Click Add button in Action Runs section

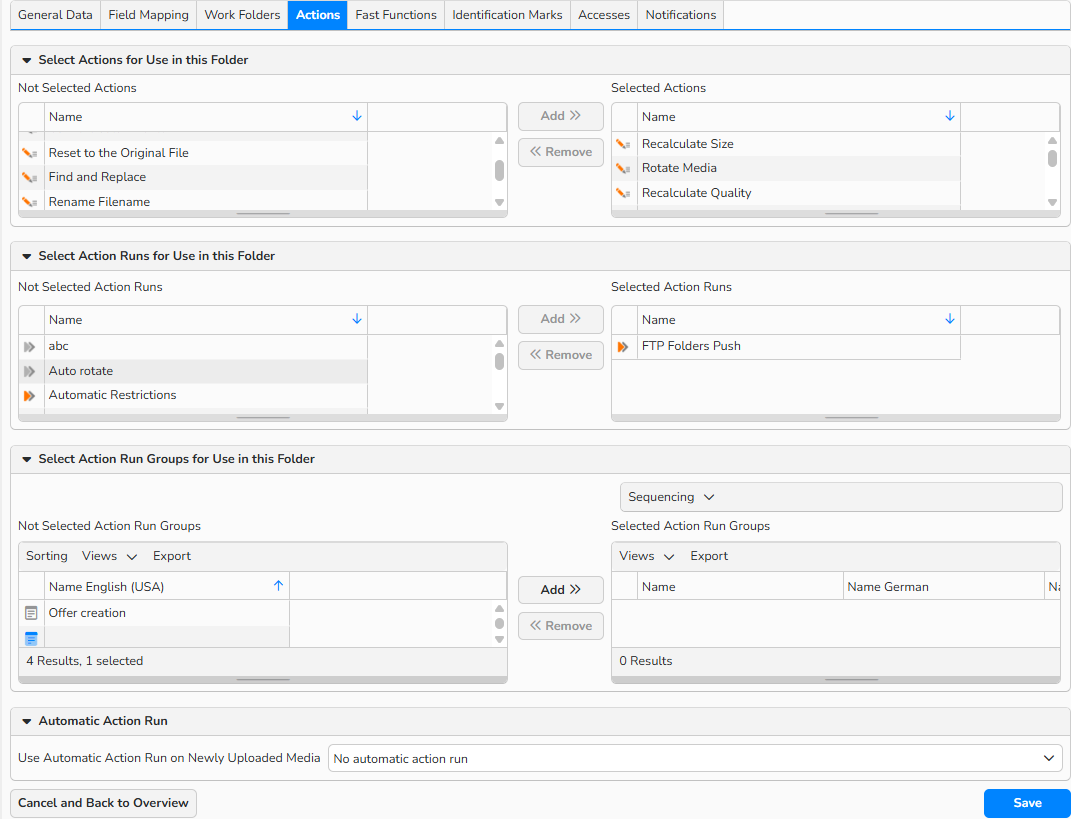[561, 319]
